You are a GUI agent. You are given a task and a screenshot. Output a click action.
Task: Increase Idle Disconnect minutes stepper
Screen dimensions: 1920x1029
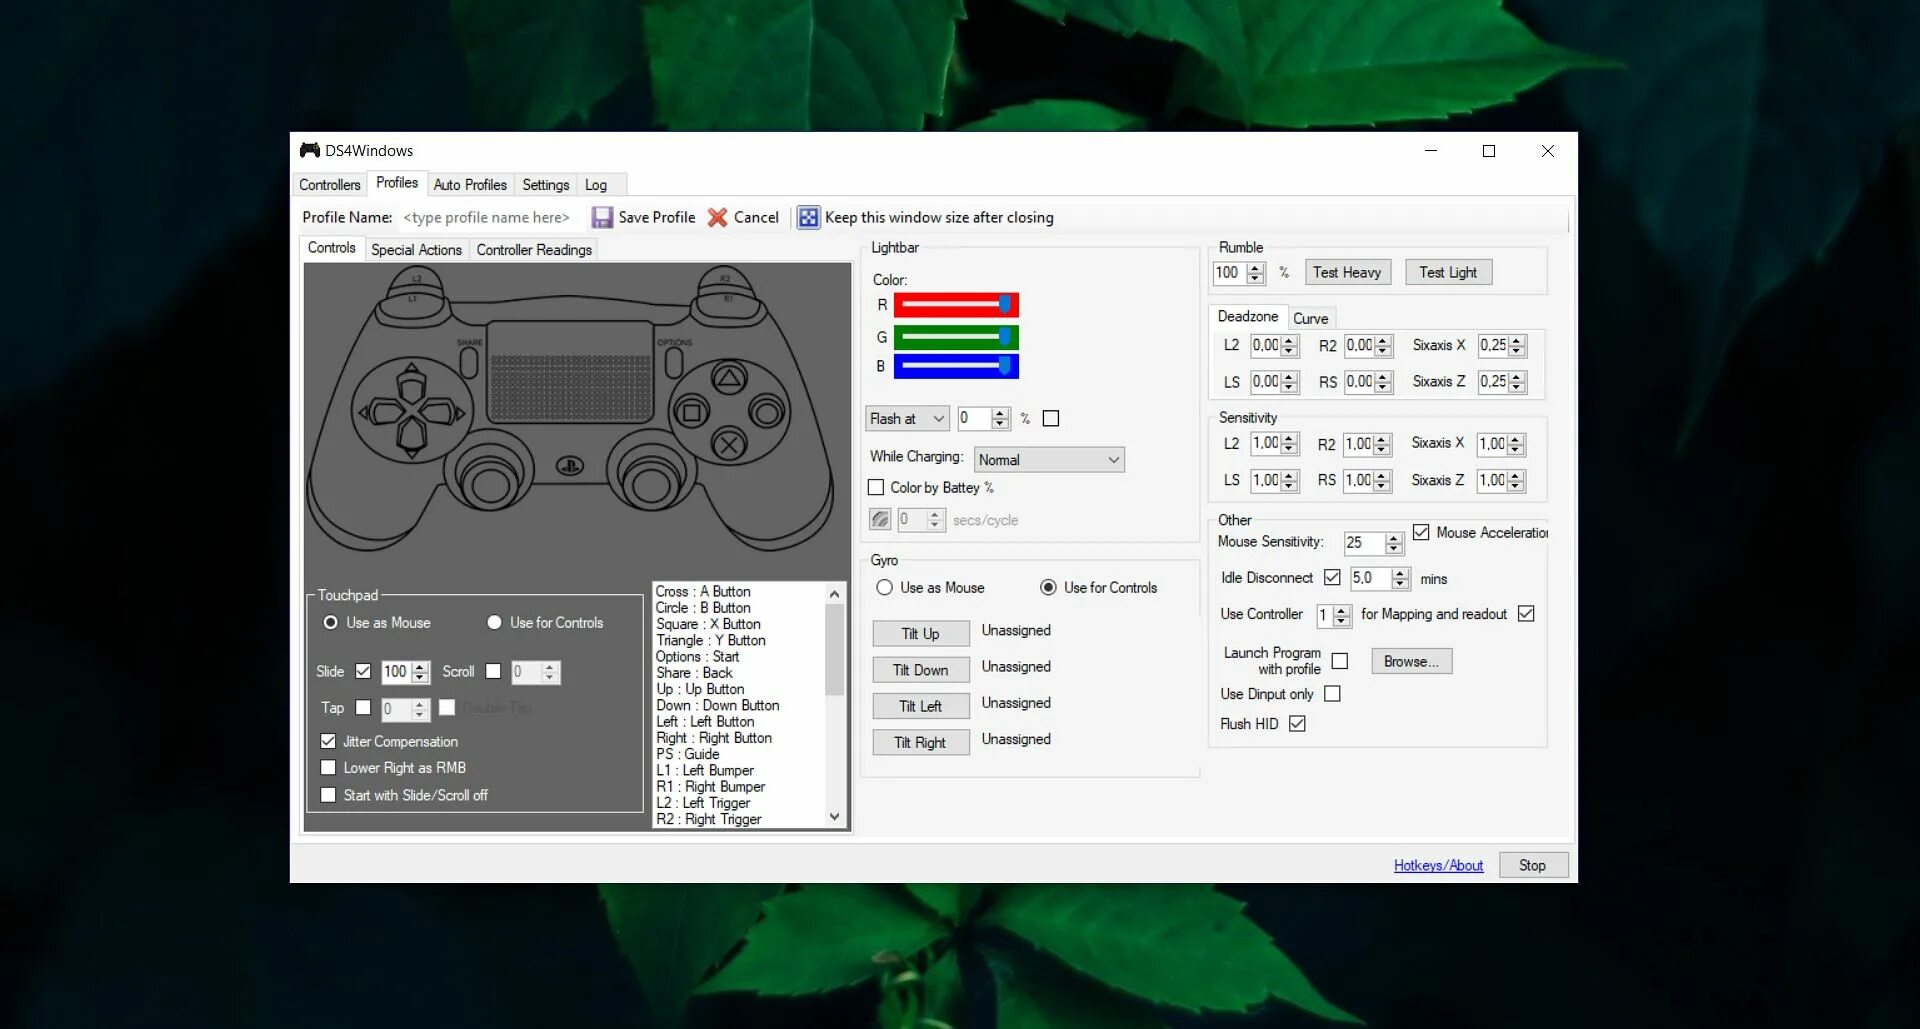[x=1401, y=573]
